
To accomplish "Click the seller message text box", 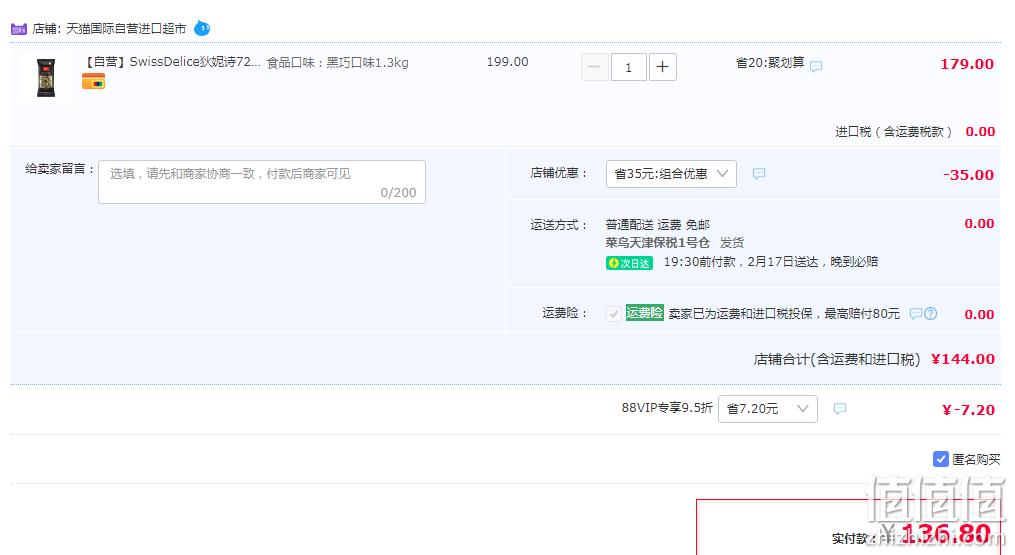I will (x=262, y=182).
